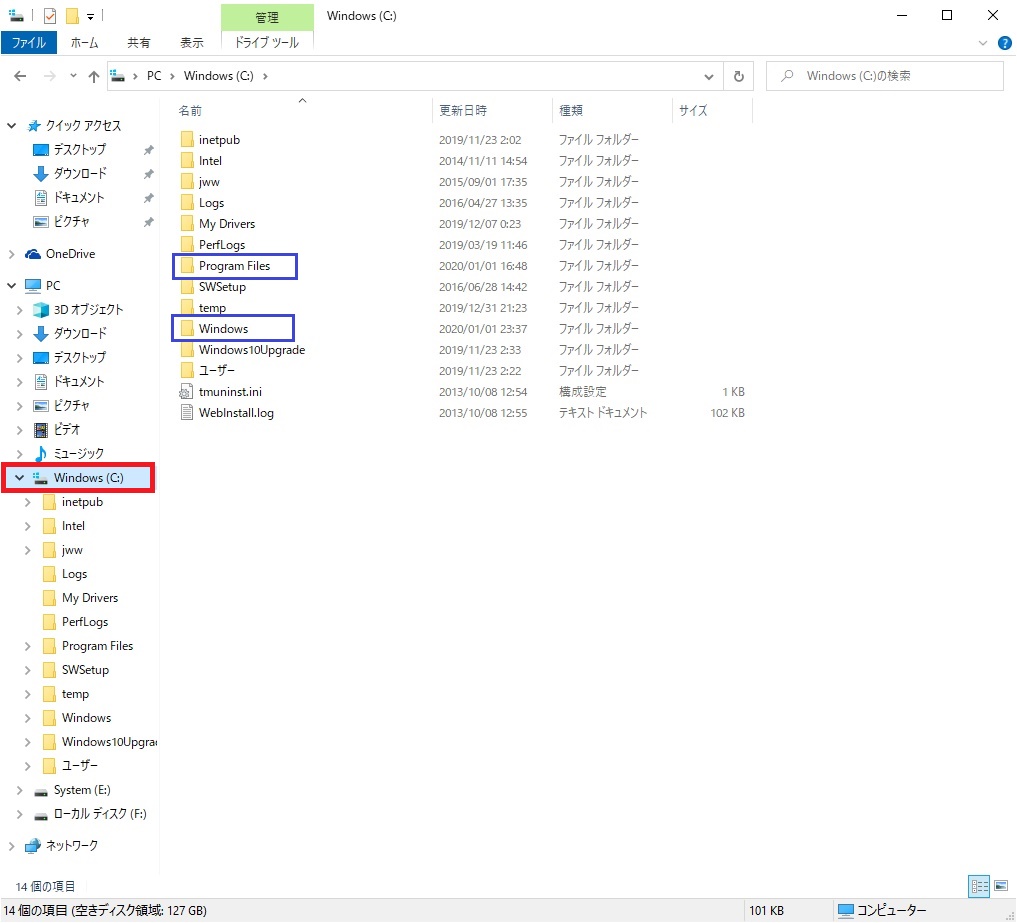Collapse the Windows (C:) tree node

coord(19,478)
